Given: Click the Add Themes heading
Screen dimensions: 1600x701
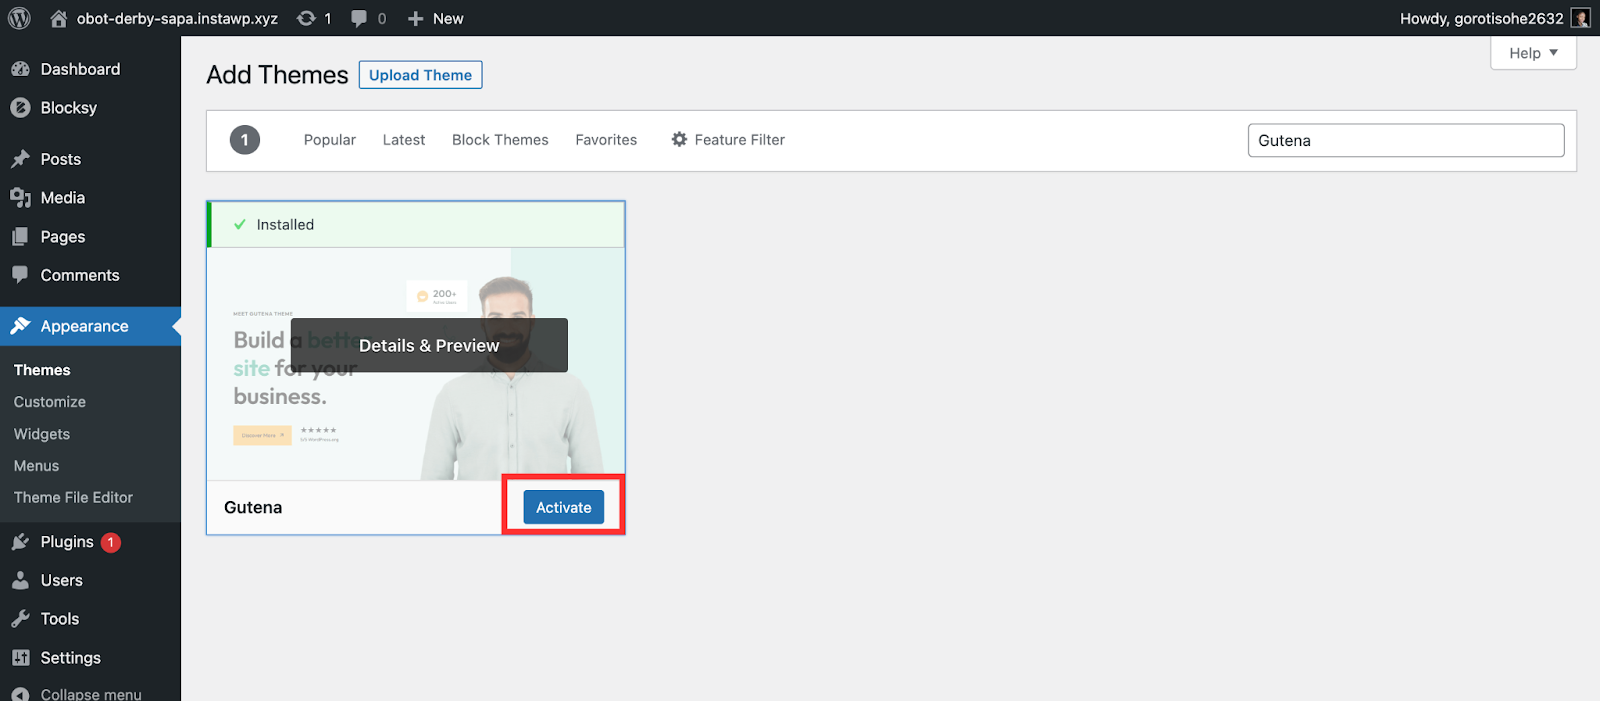Looking at the screenshot, I should tap(277, 75).
